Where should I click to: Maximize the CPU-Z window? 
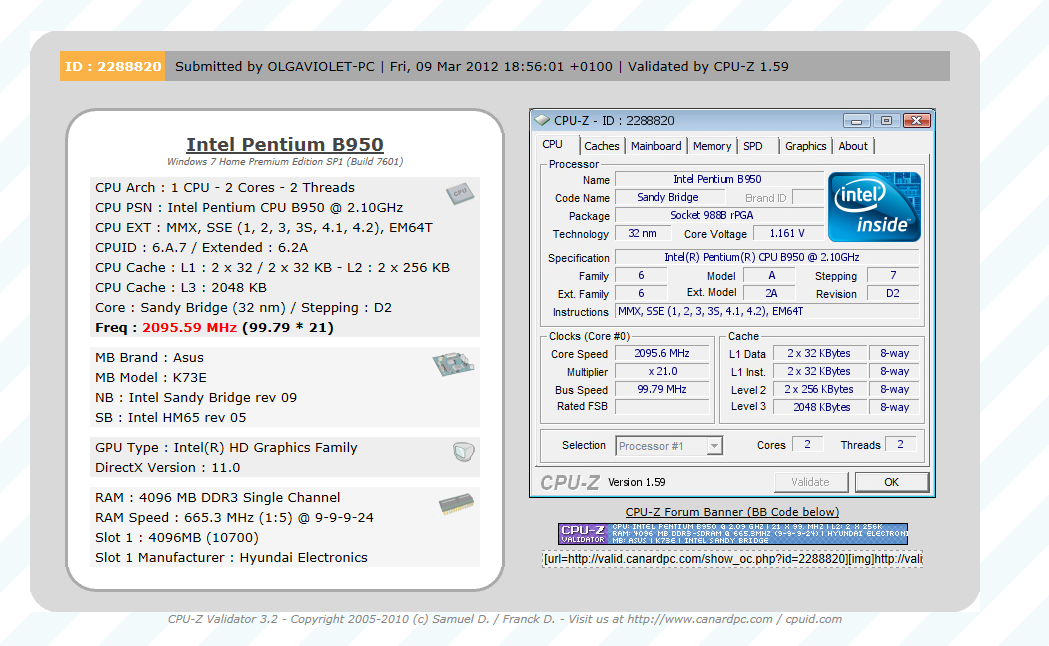886,120
